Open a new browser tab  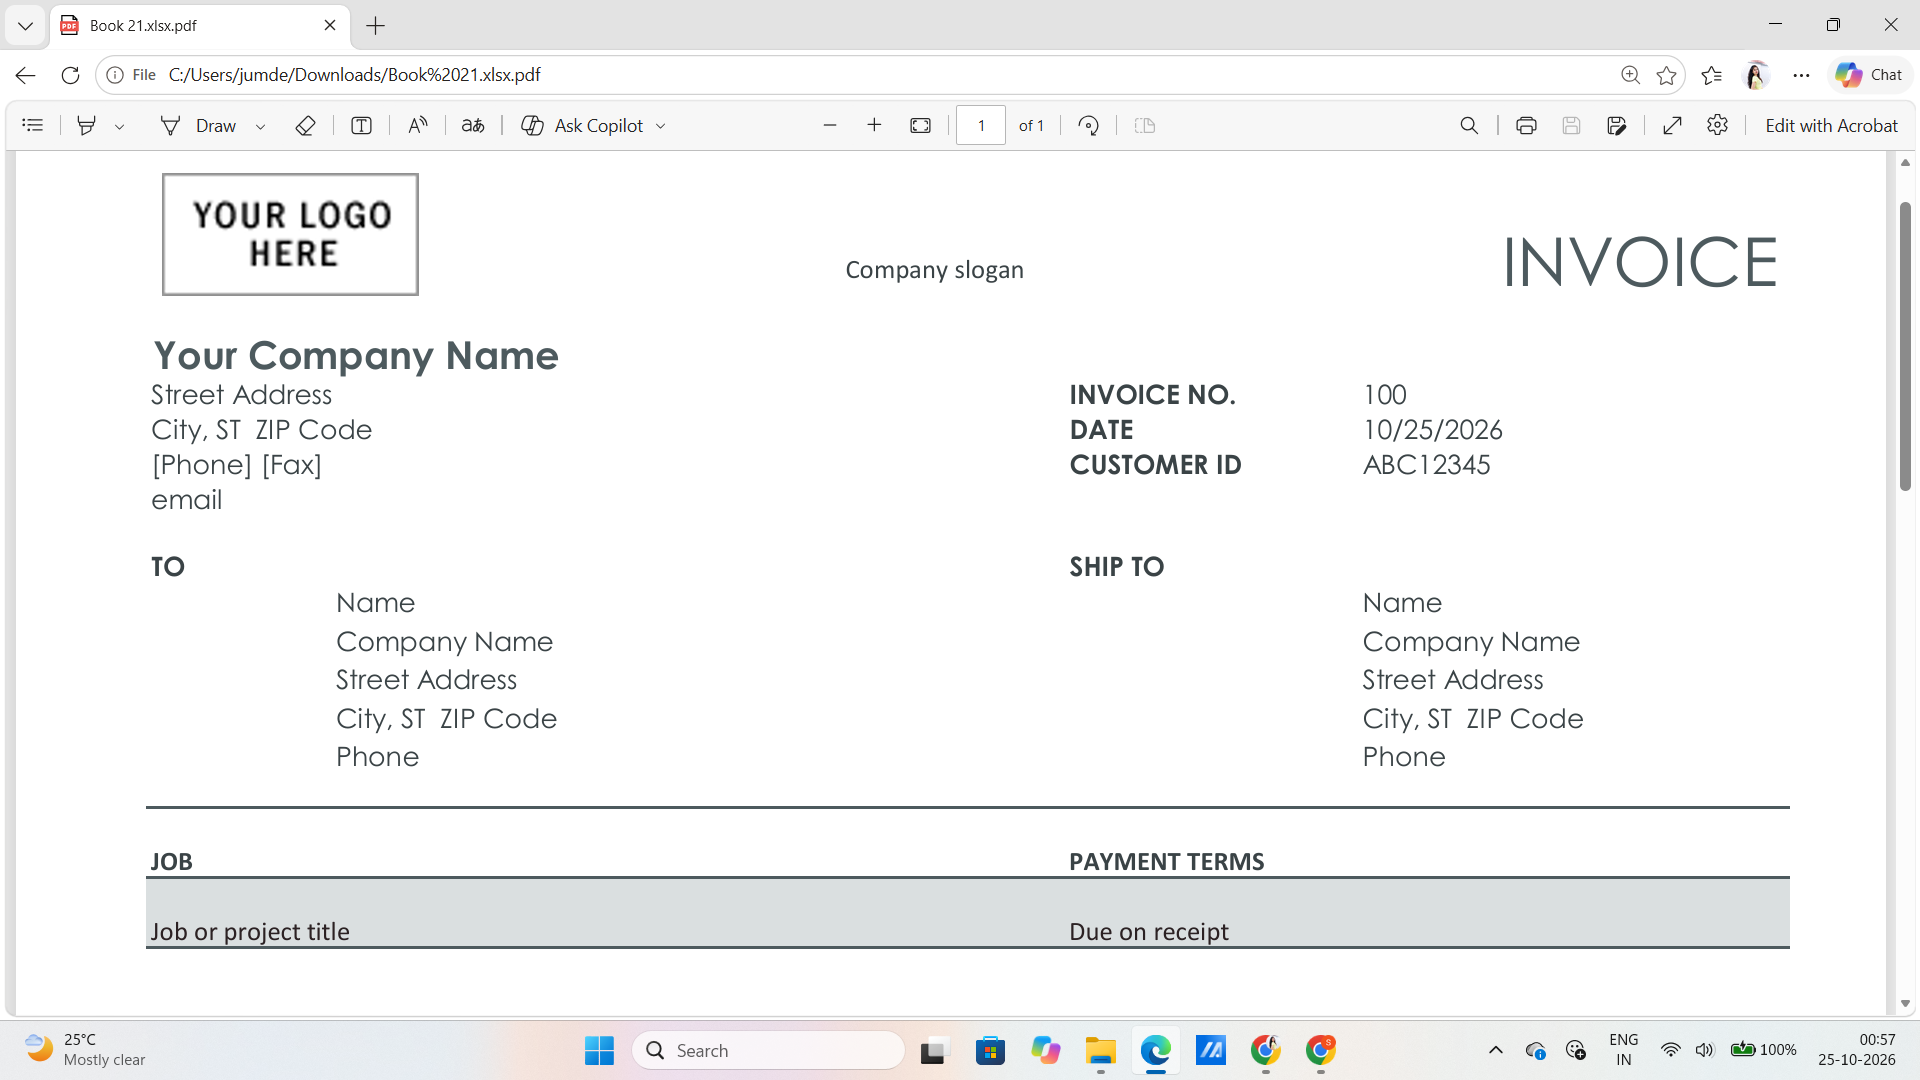point(376,26)
